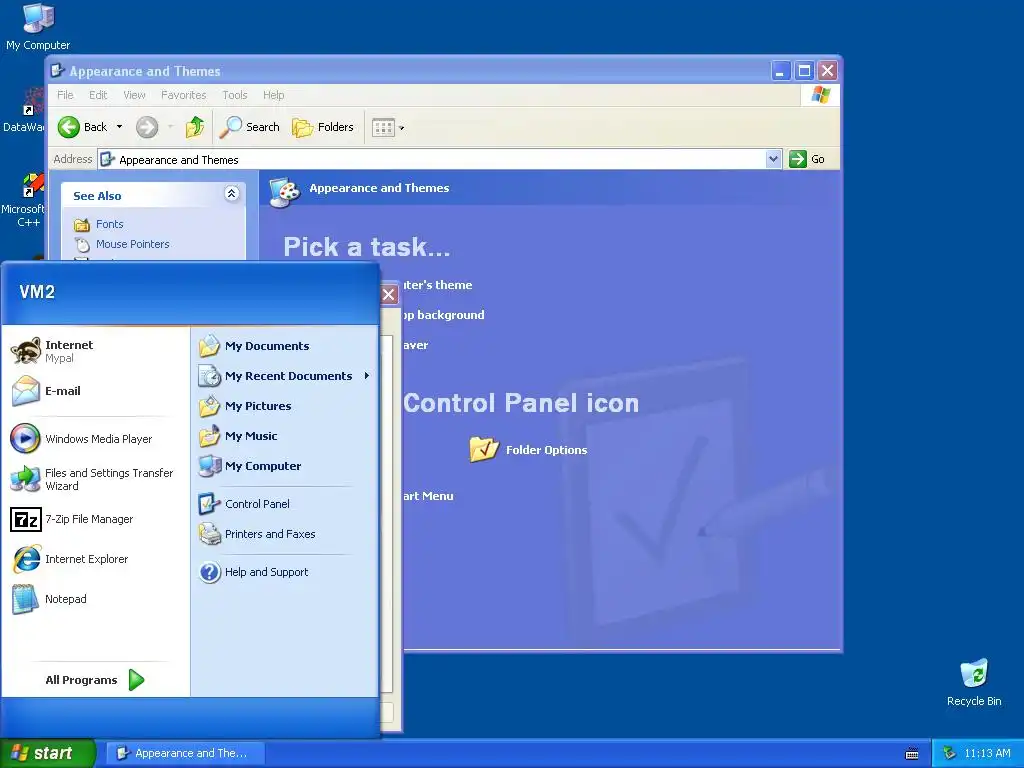This screenshot has height=768, width=1024.
Task: Open My Computer desktop icon
Action: [38, 27]
